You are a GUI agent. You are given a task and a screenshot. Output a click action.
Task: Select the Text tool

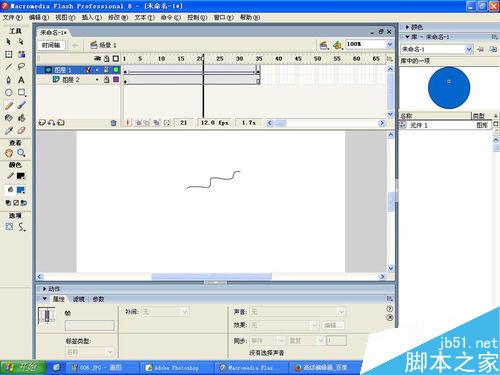(21, 80)
